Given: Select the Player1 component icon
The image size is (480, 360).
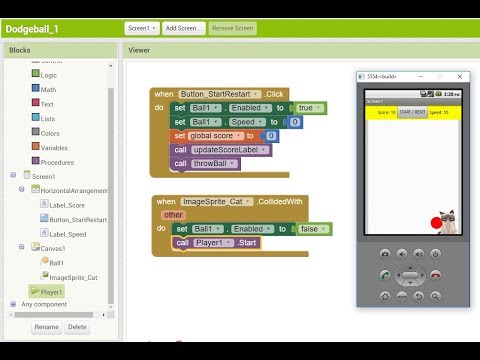Looking at the screenshot, I should 35,291.
